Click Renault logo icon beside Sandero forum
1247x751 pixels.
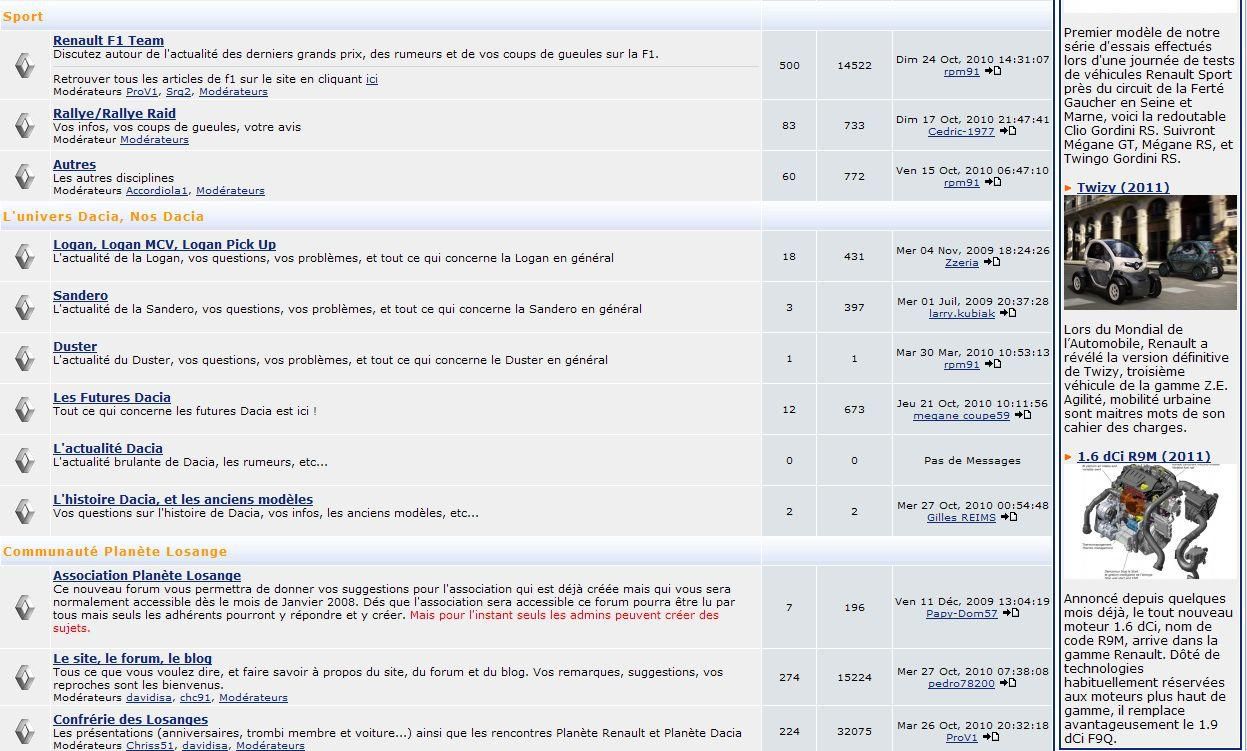click(25, 307)
